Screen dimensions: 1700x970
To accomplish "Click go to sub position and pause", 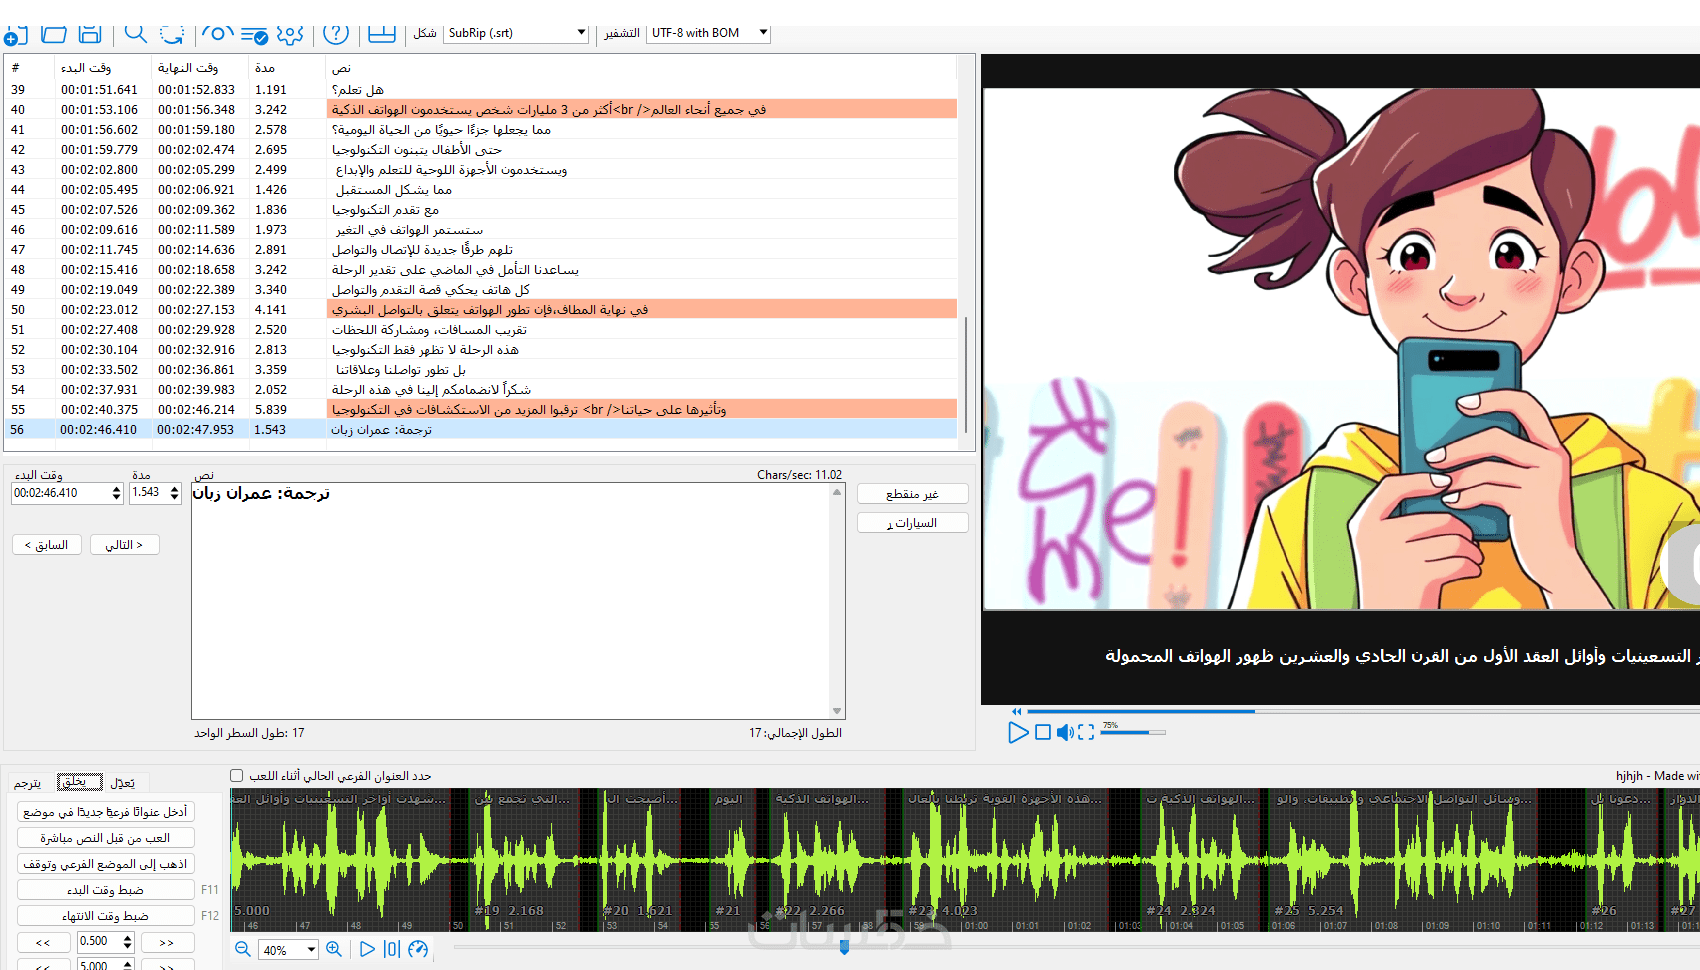I will 105,864.
